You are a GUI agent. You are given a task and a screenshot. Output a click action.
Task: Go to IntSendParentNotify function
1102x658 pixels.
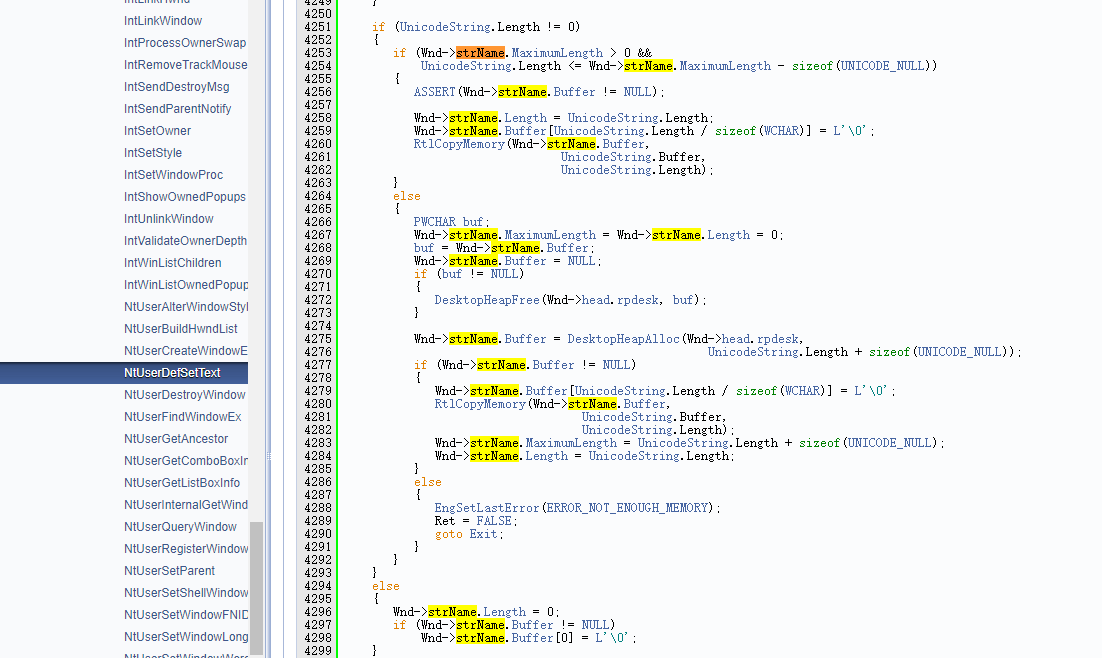point(178,109)
